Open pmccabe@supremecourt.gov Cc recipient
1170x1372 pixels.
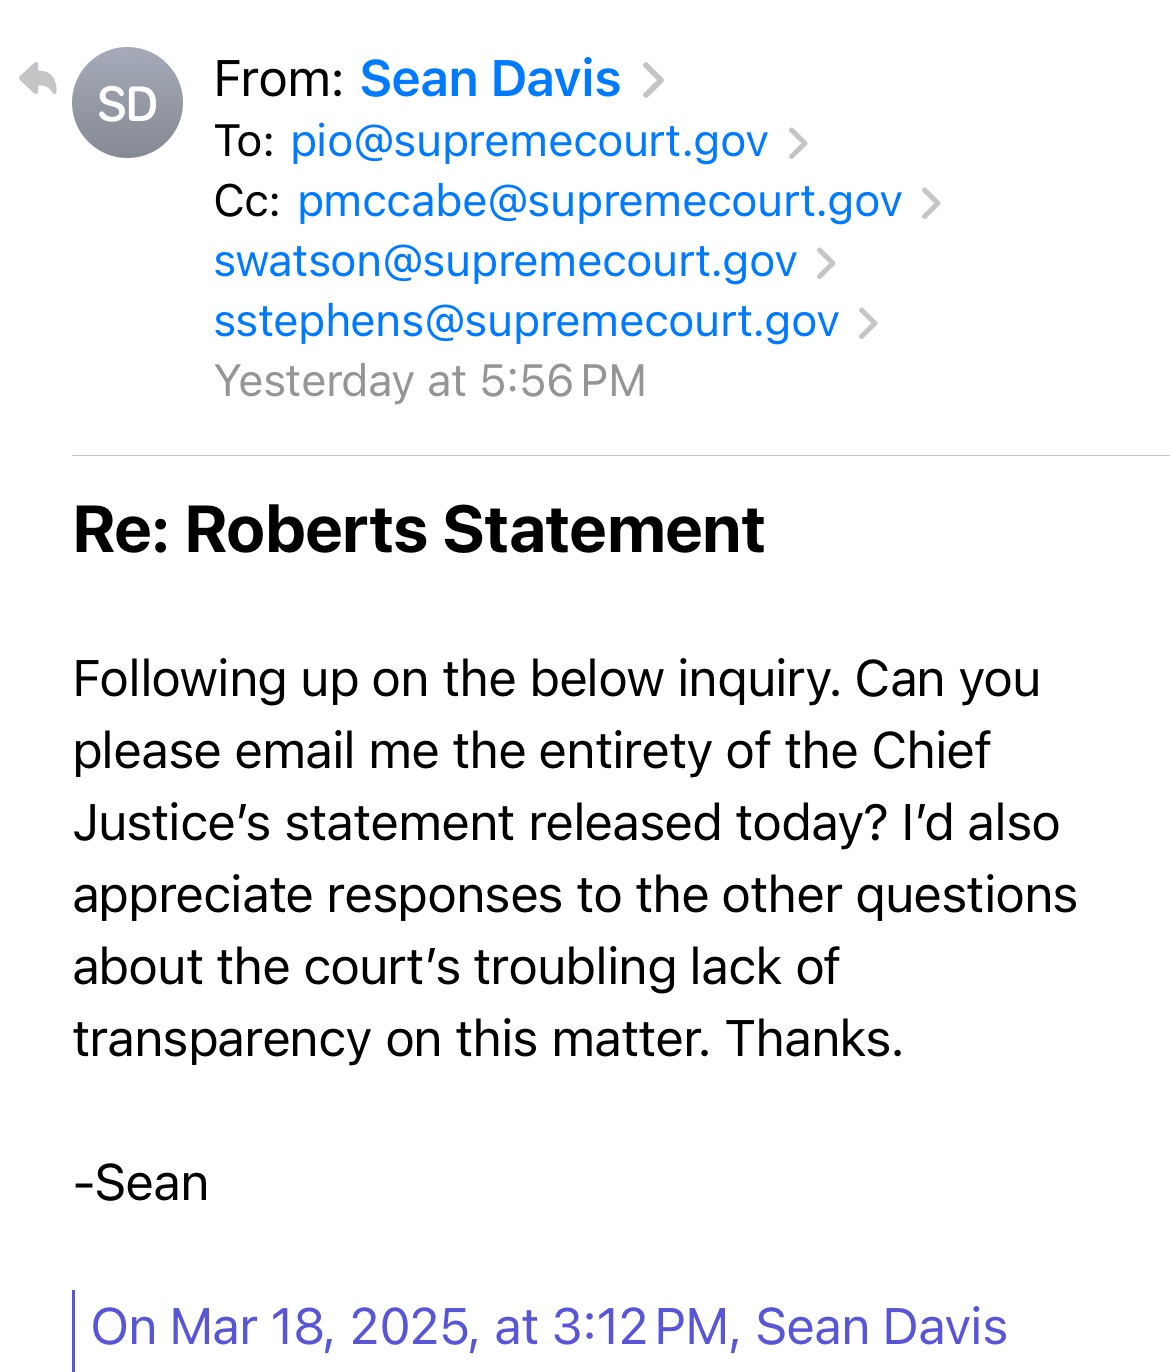599,202
